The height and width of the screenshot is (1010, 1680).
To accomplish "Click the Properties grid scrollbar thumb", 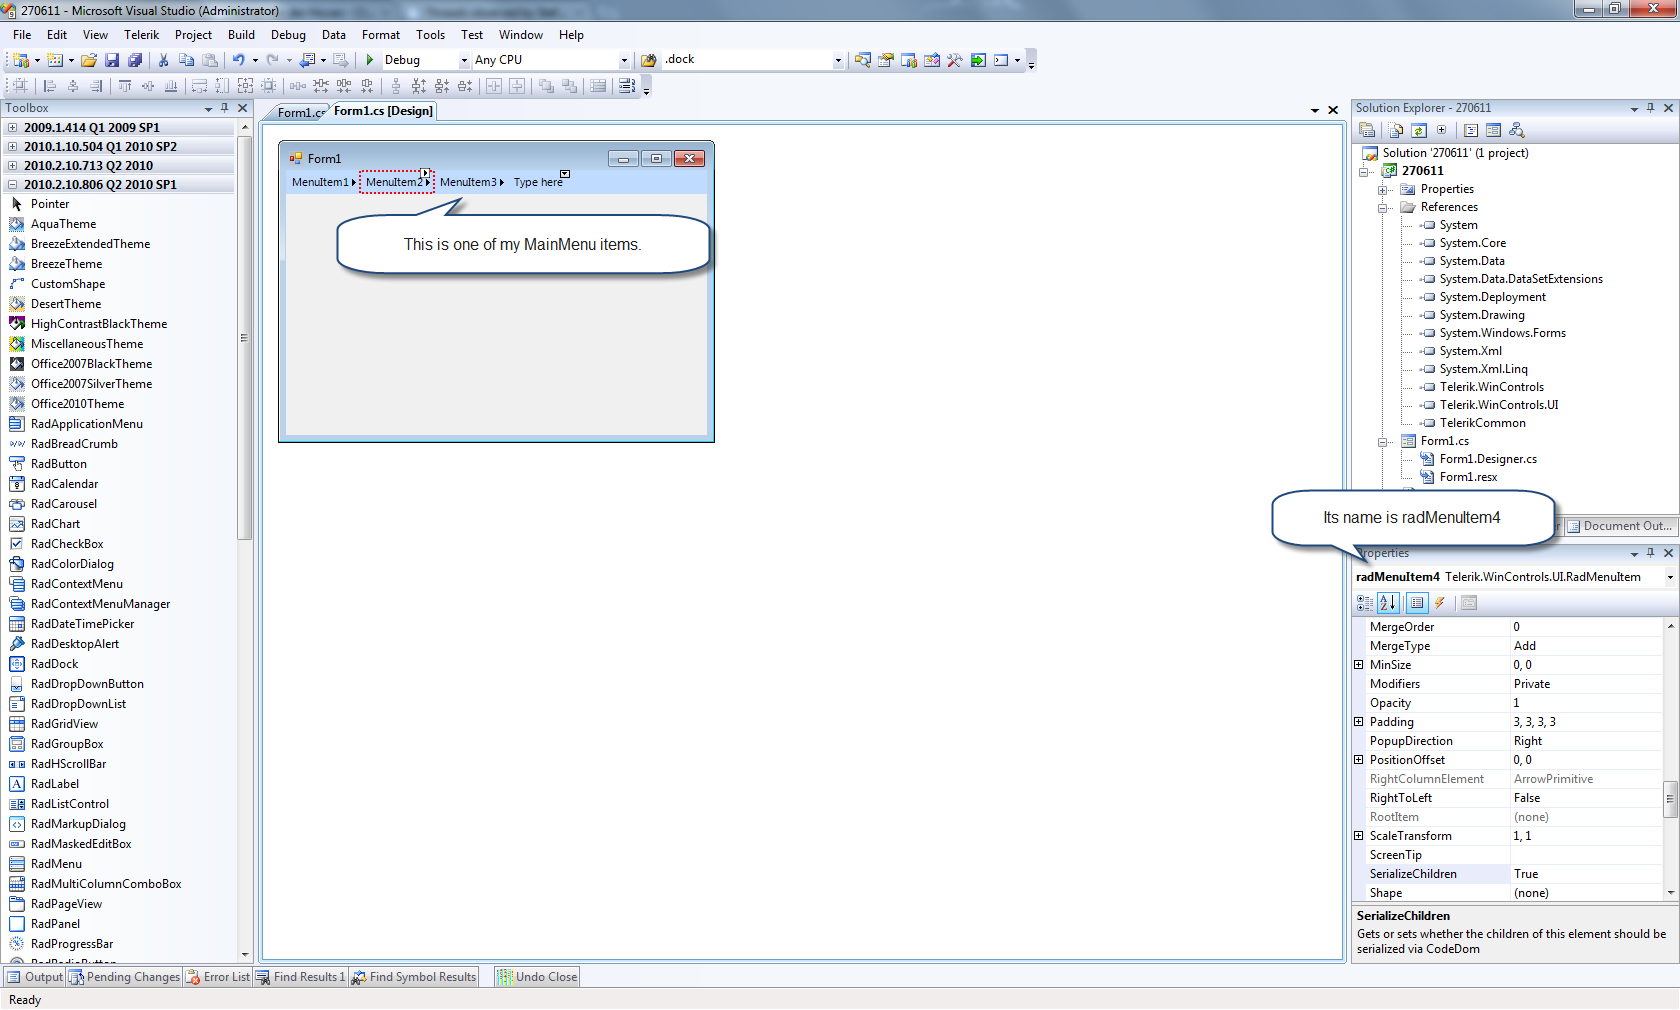I will [x=1669, y=799].
